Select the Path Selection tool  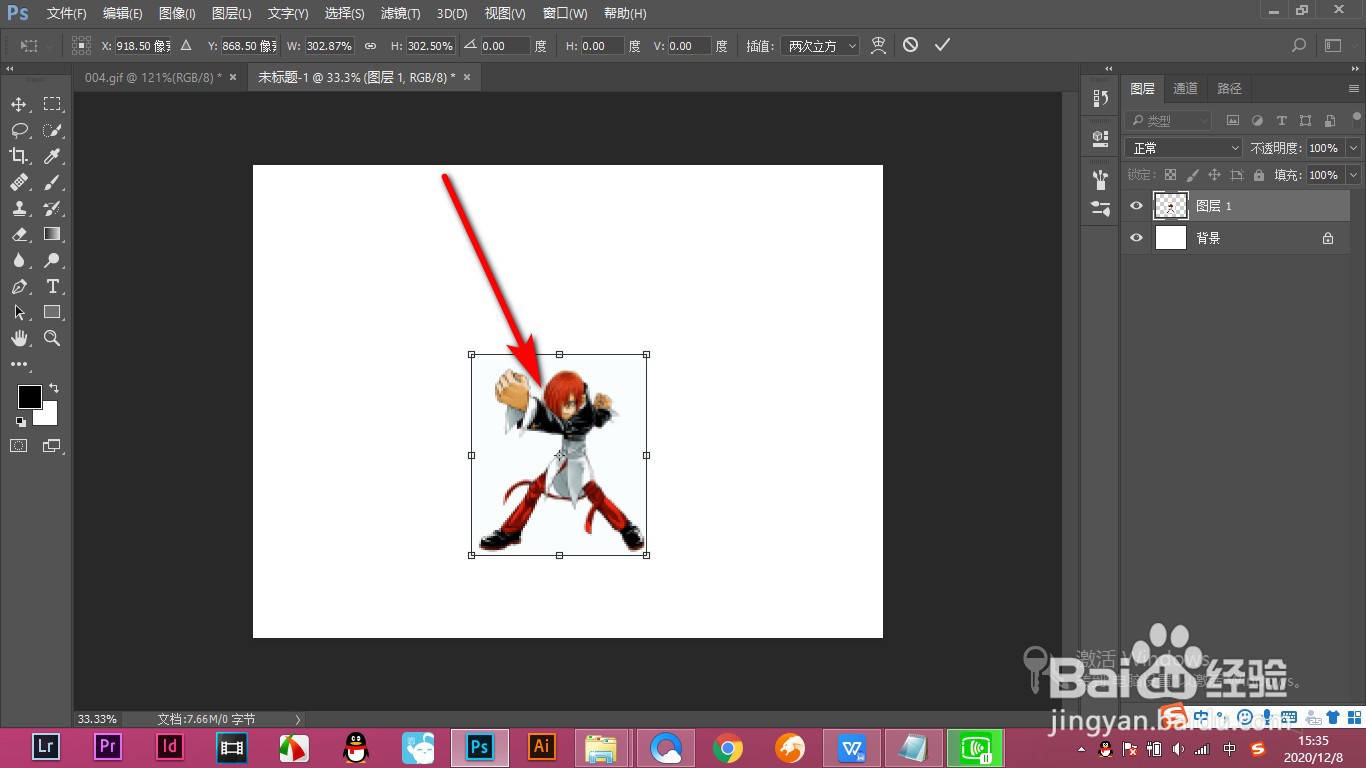click(x=19, y=312)
